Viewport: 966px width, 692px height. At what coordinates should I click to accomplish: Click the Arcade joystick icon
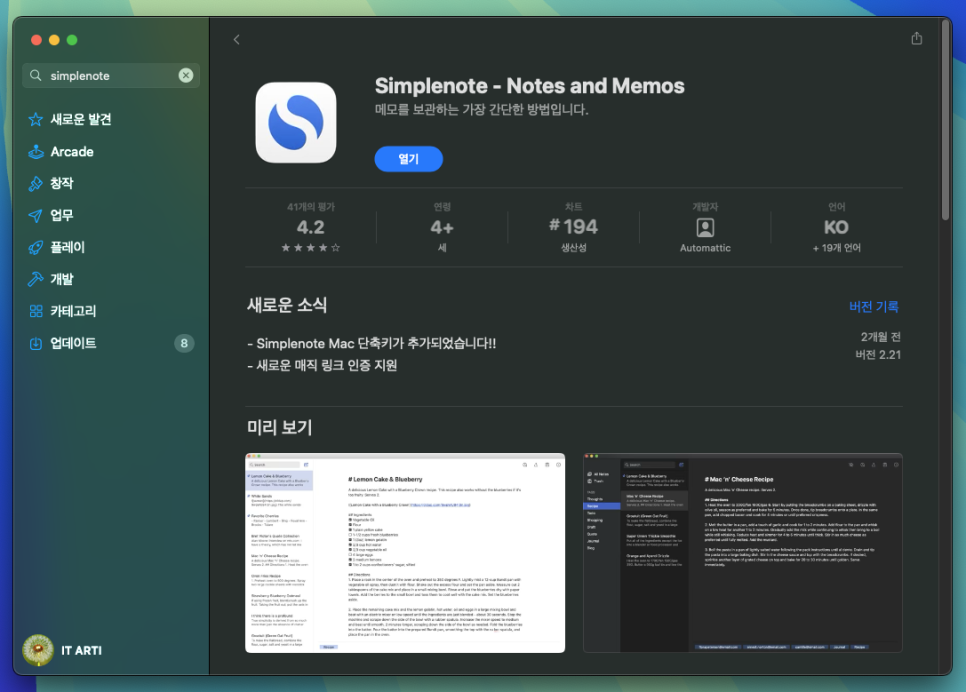[x=36, y=152]
